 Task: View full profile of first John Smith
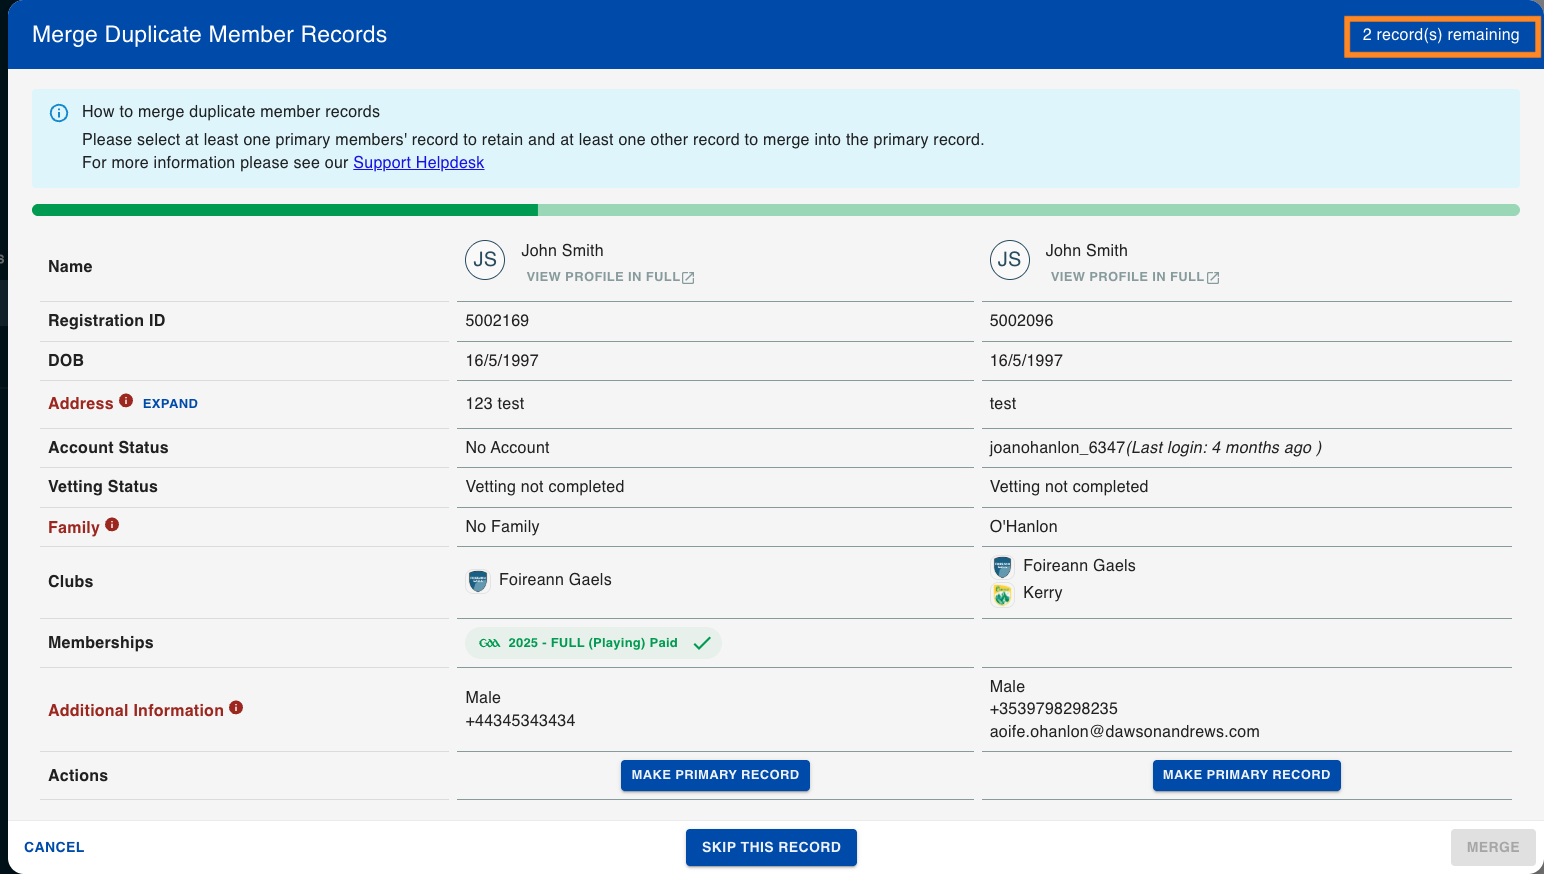coord(610,277)
